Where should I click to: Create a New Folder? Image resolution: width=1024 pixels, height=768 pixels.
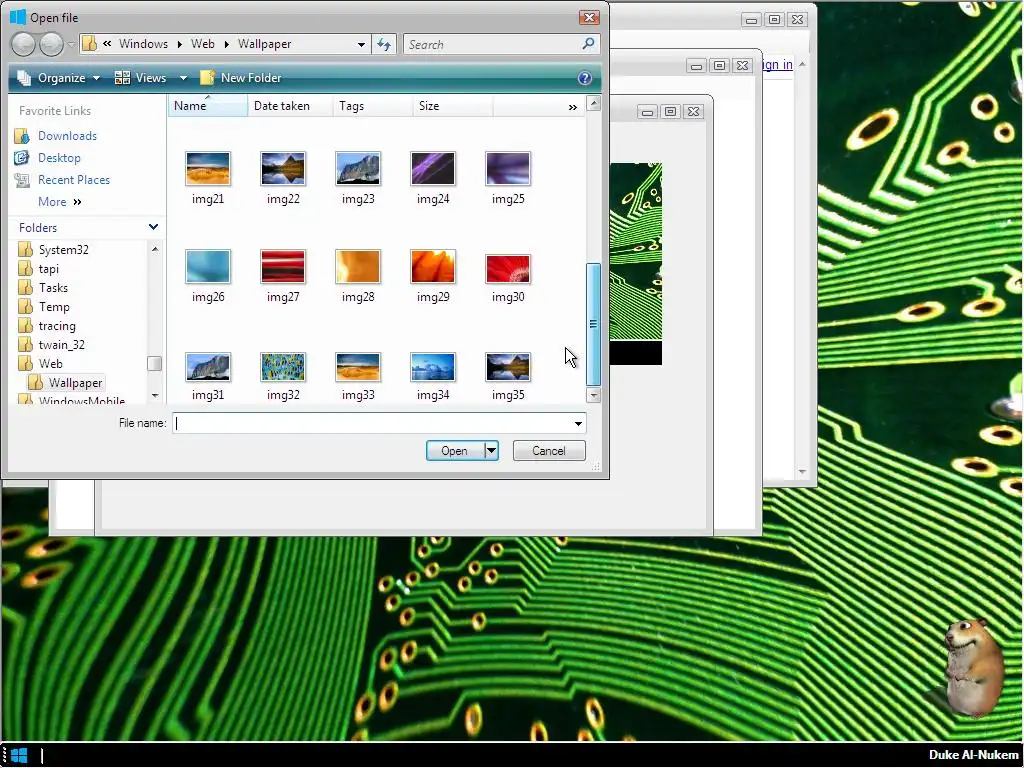pos(240,78)
